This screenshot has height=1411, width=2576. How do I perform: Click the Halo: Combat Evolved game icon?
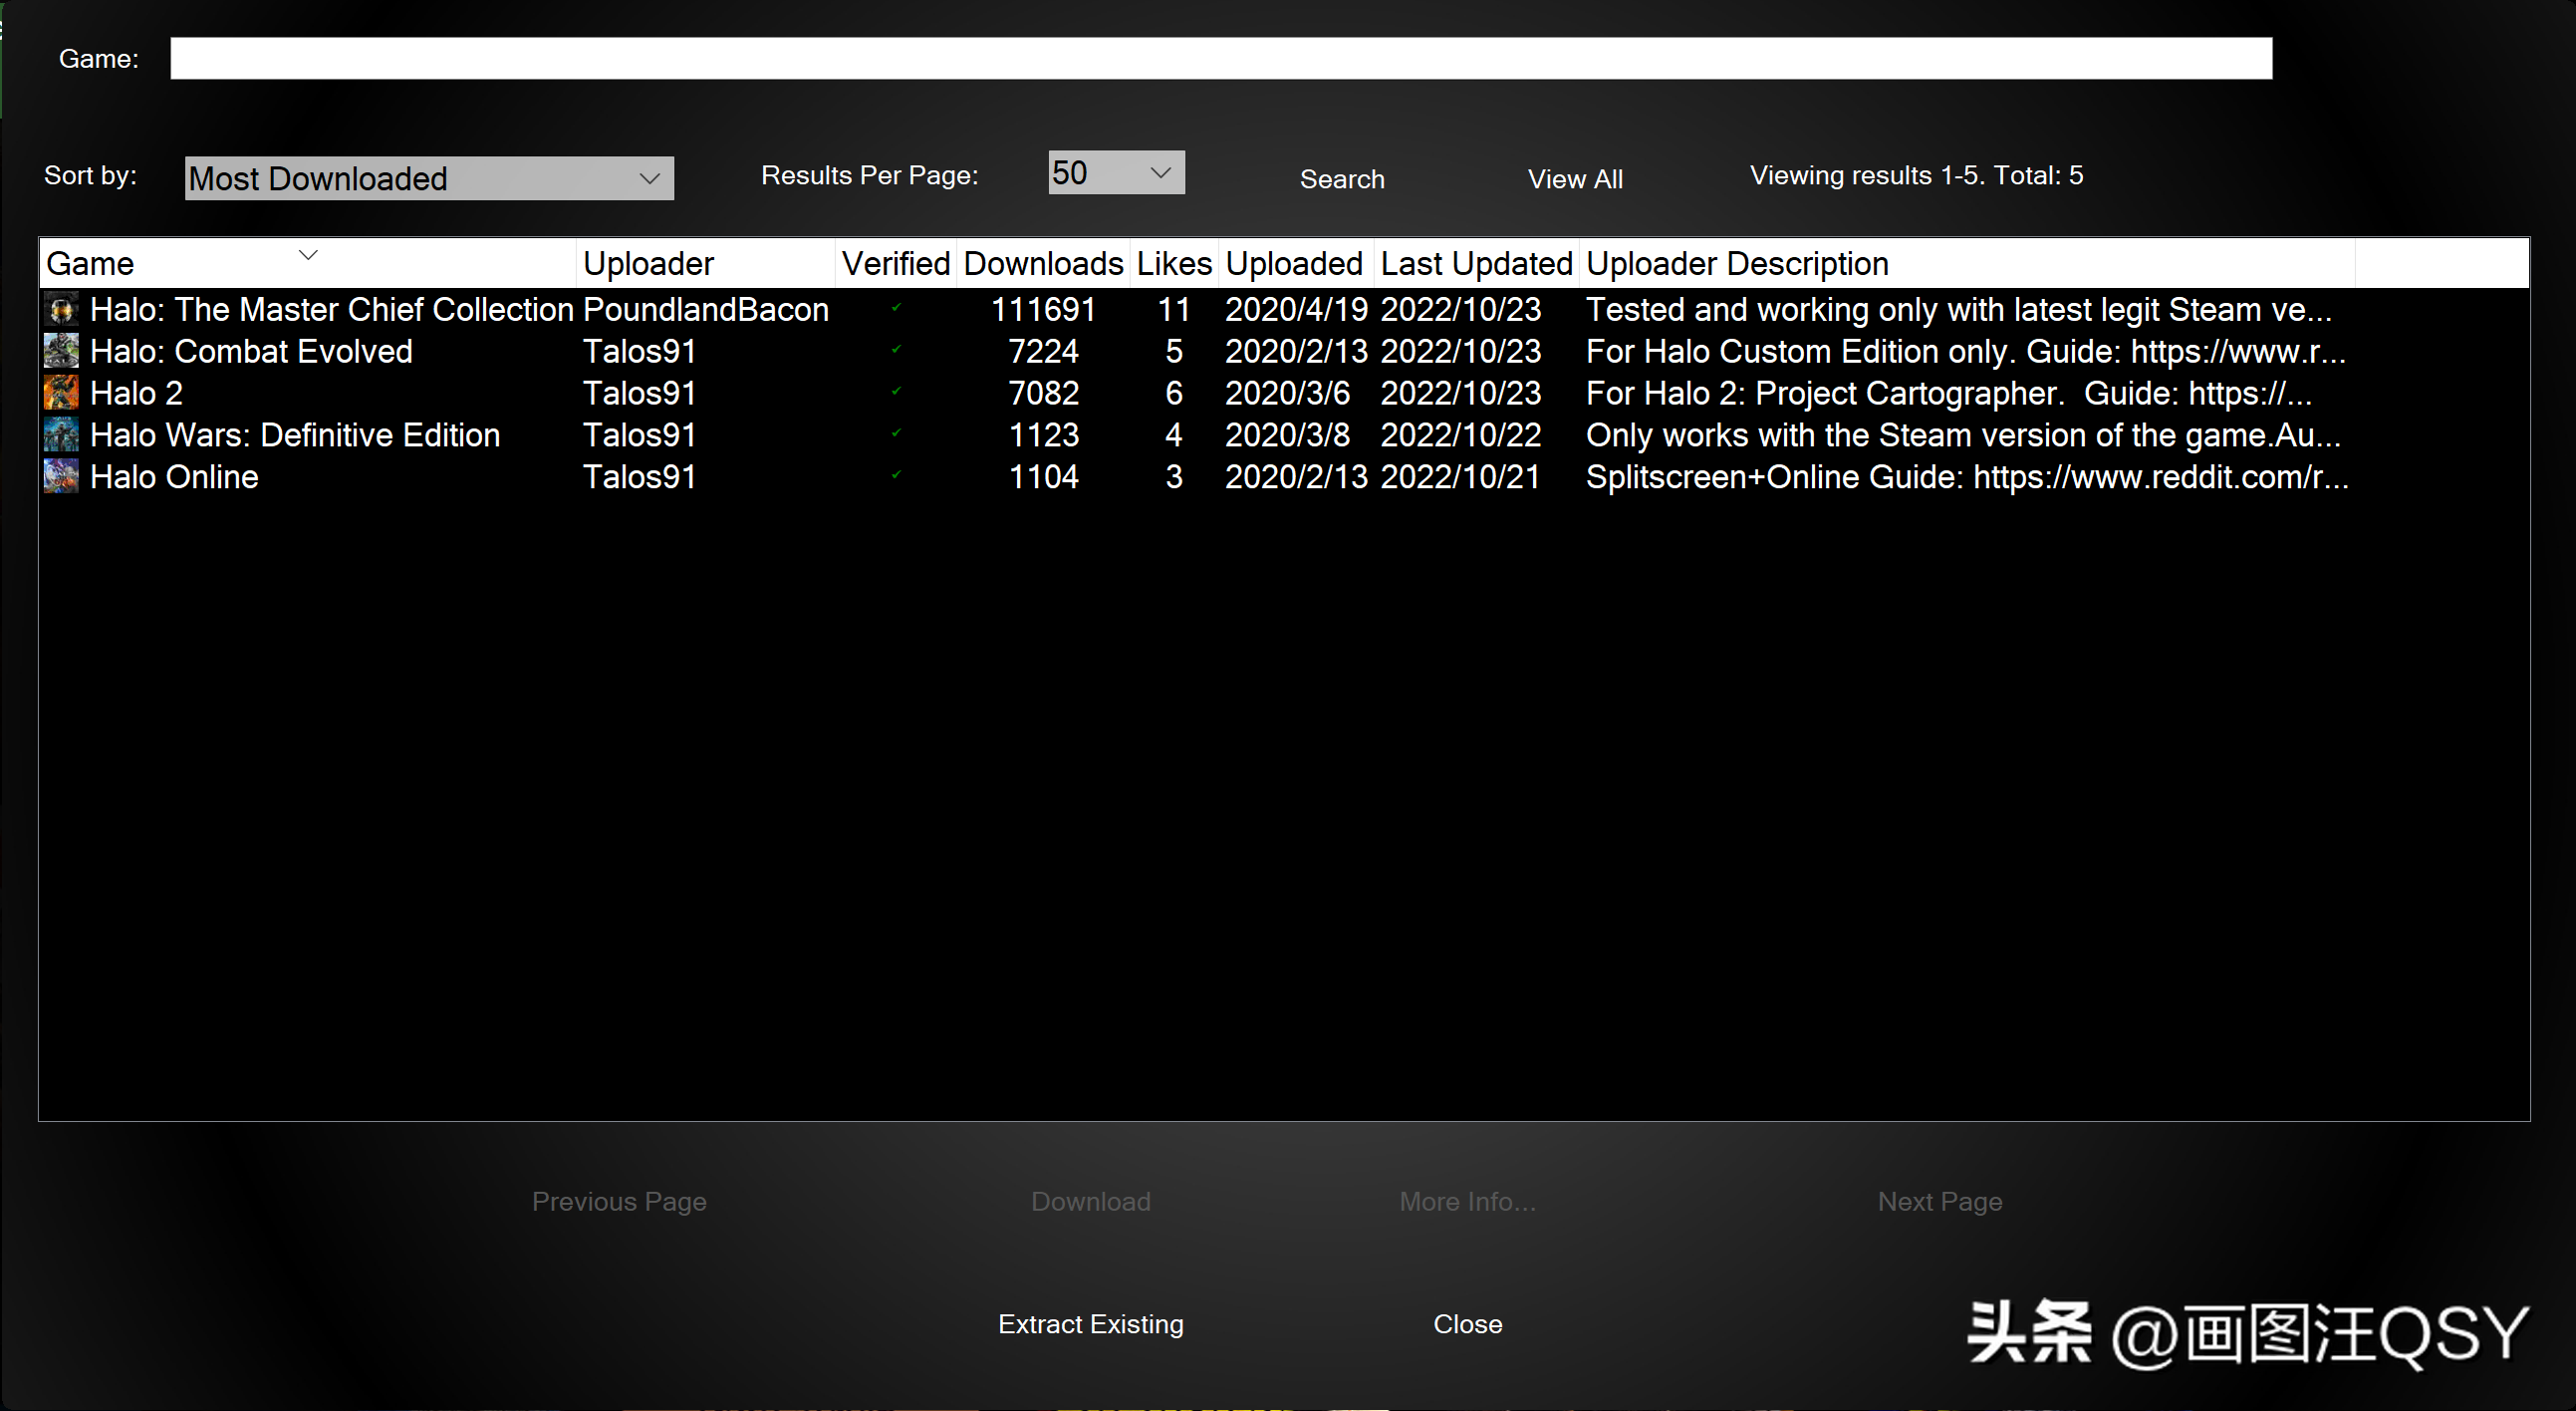click(61, 352)
